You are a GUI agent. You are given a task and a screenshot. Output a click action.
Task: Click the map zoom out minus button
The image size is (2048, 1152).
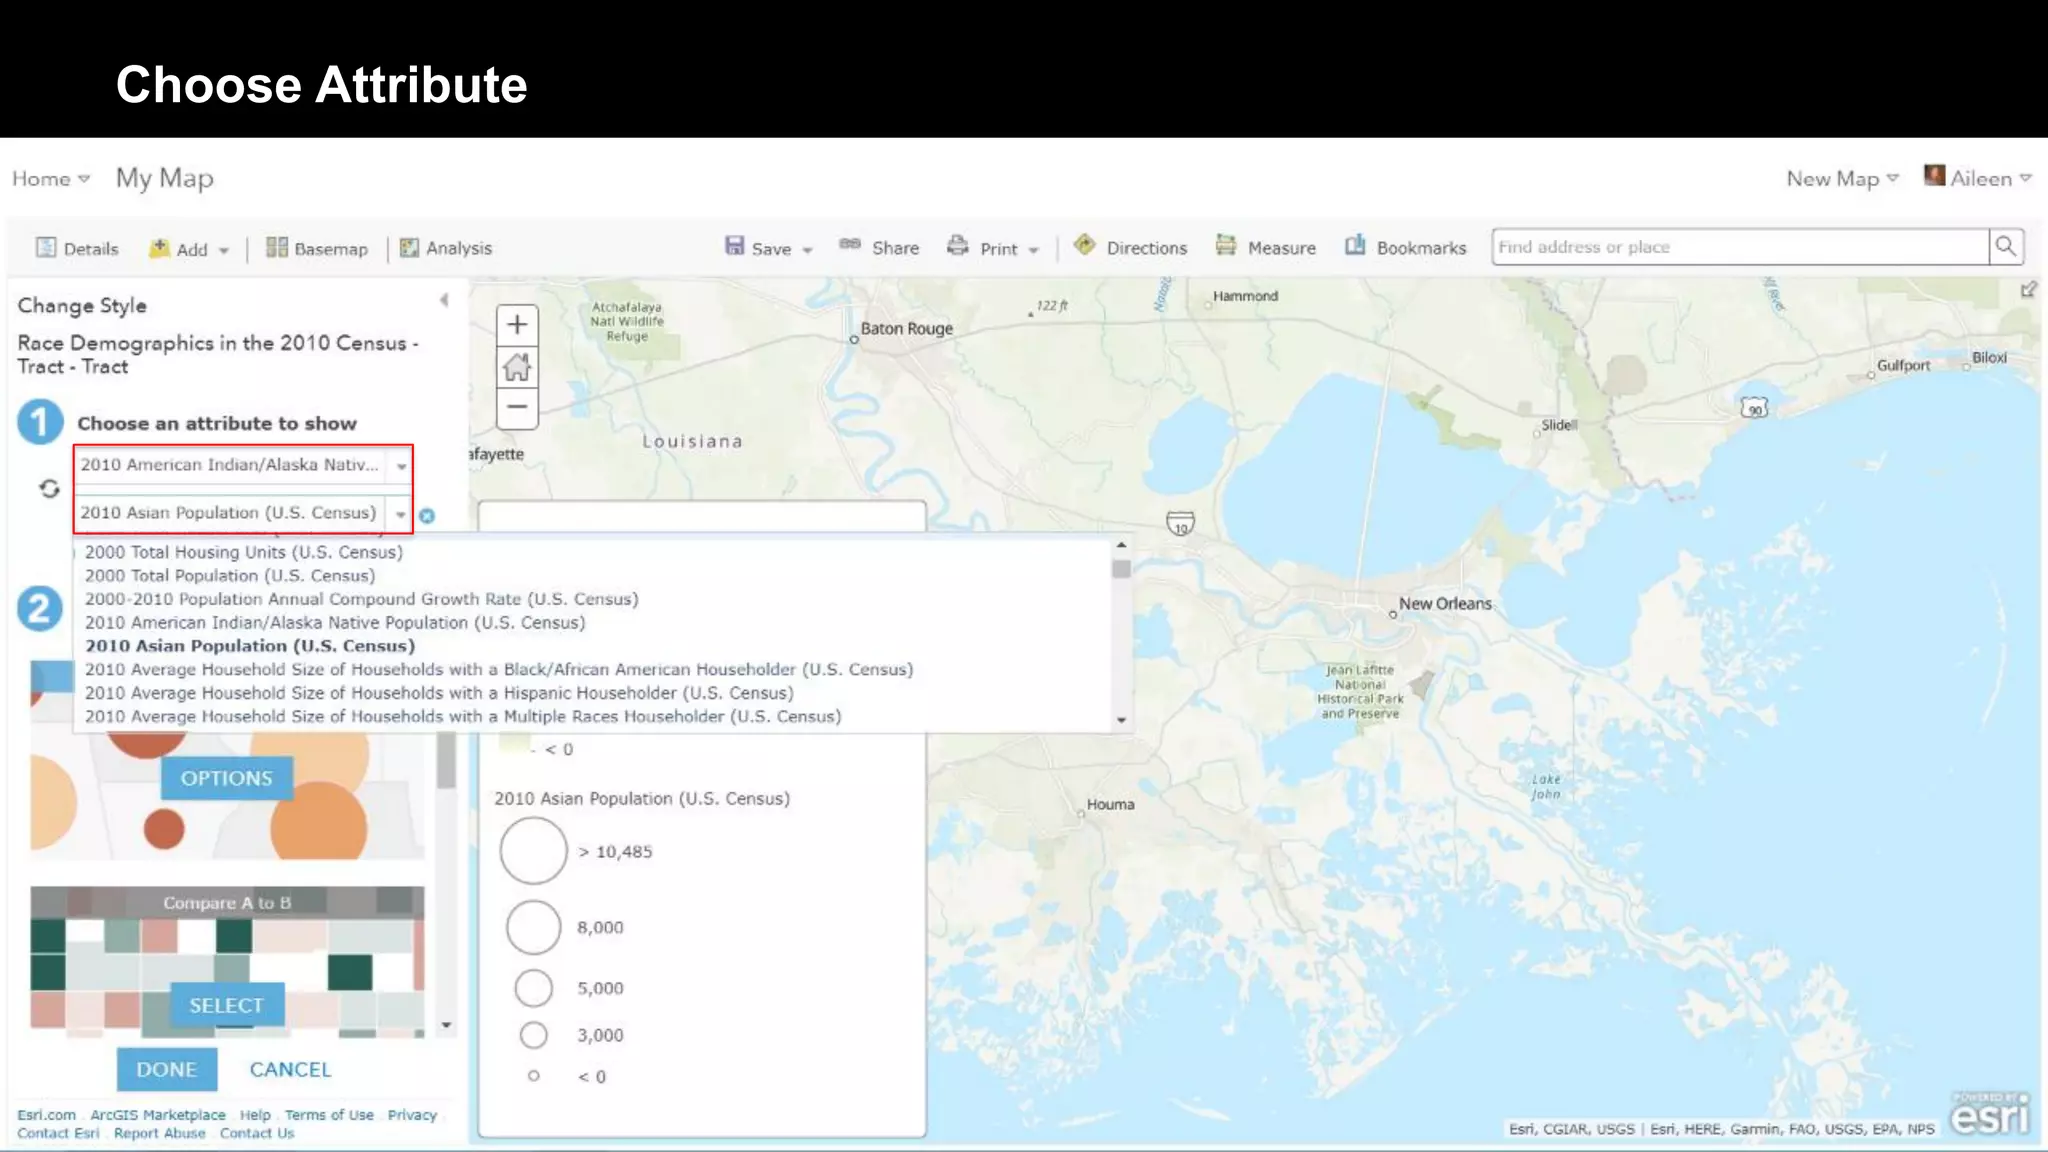coord(517,407)
